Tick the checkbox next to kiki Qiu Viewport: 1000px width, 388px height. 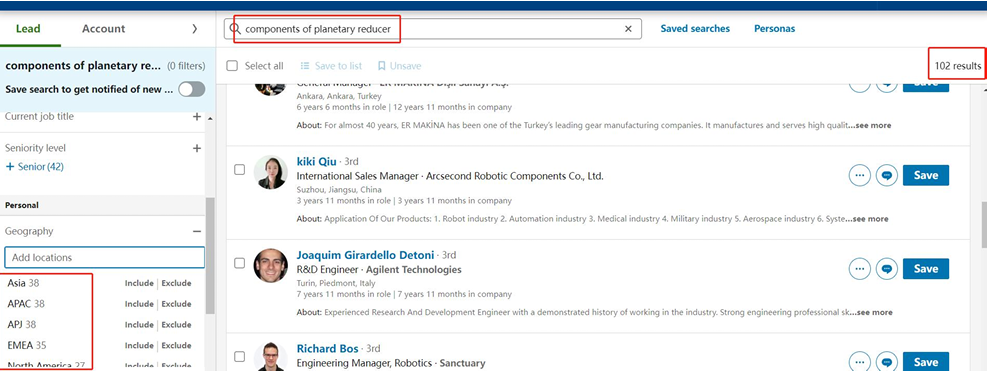point(239,170)
